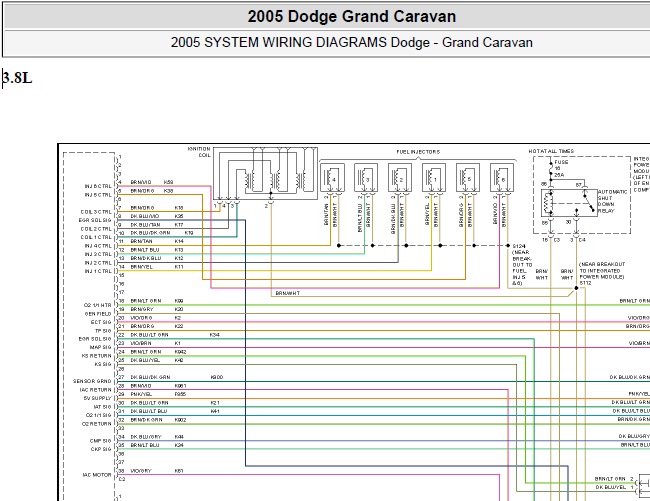
Task: Click the 'SENSOR GRND' pin label
Action: (92, 381)
